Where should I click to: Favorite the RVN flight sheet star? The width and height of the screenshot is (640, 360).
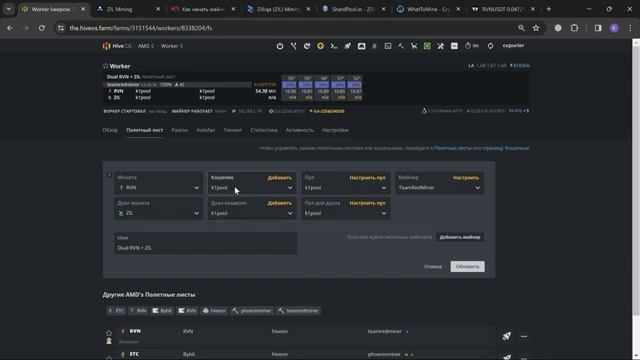click(109, 333)
